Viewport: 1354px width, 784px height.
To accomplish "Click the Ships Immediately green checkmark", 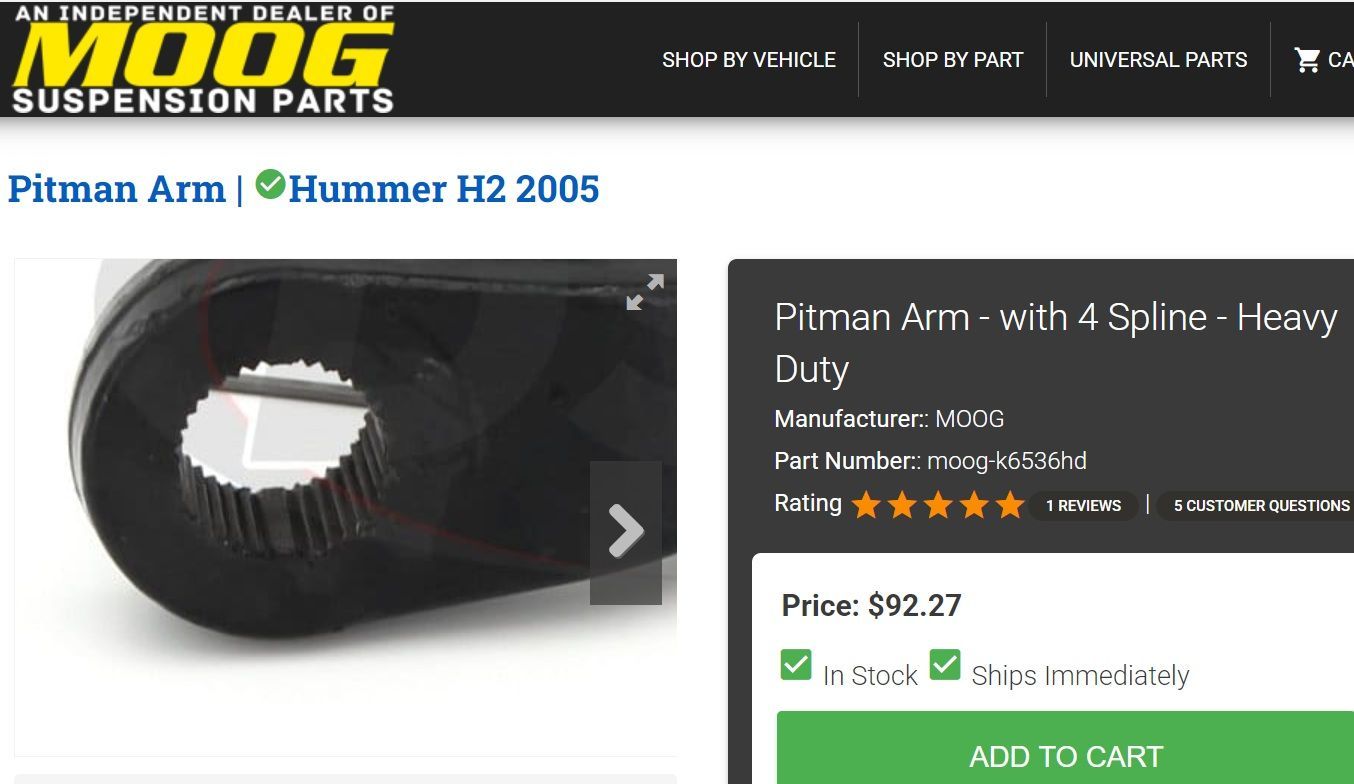I will (x=945, y=665).
